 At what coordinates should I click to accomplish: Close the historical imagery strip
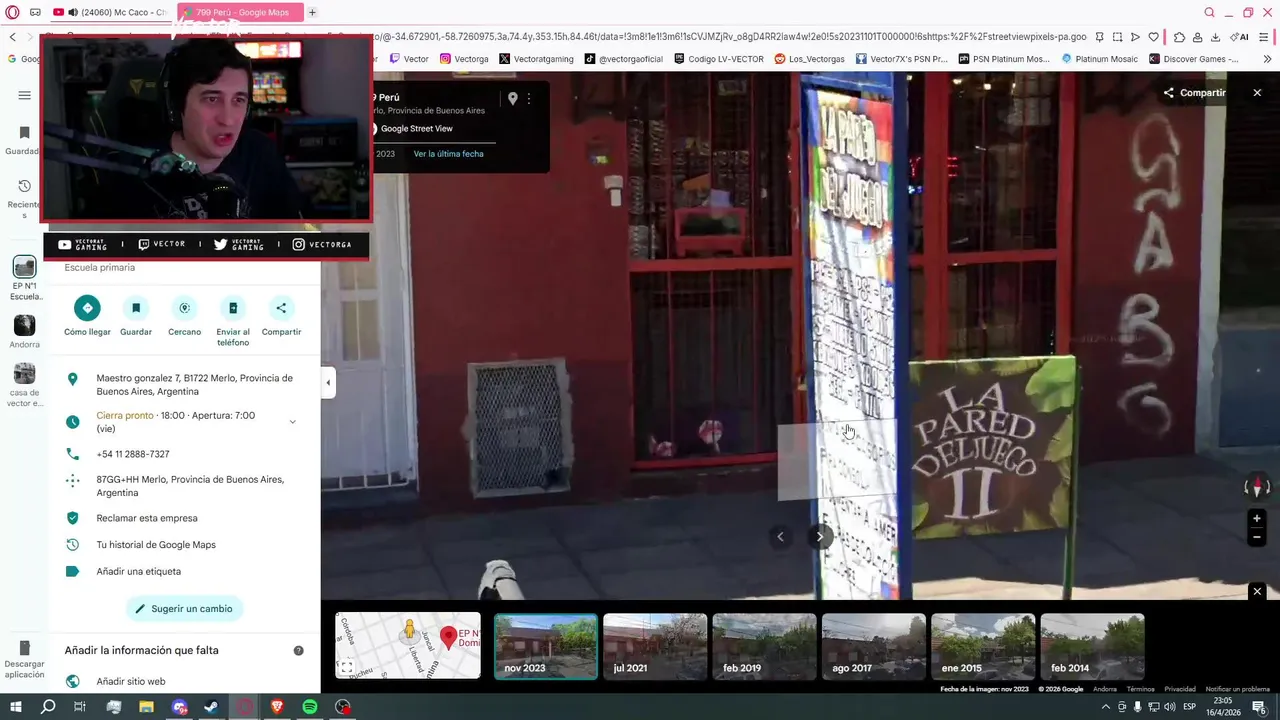(x=1257, y=591)
